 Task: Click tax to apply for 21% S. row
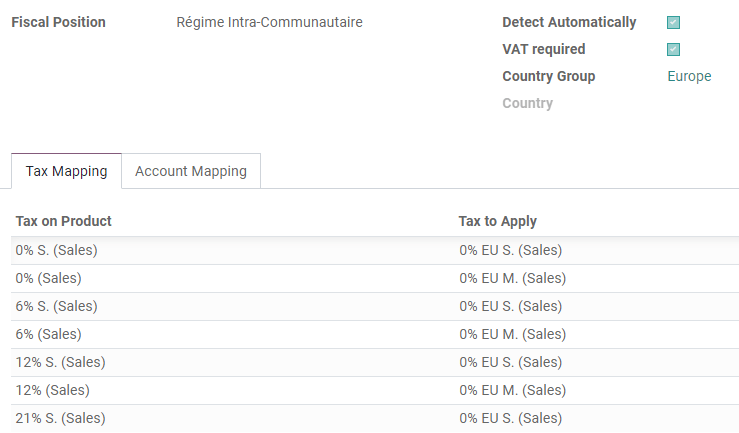[x=510, y=419]
